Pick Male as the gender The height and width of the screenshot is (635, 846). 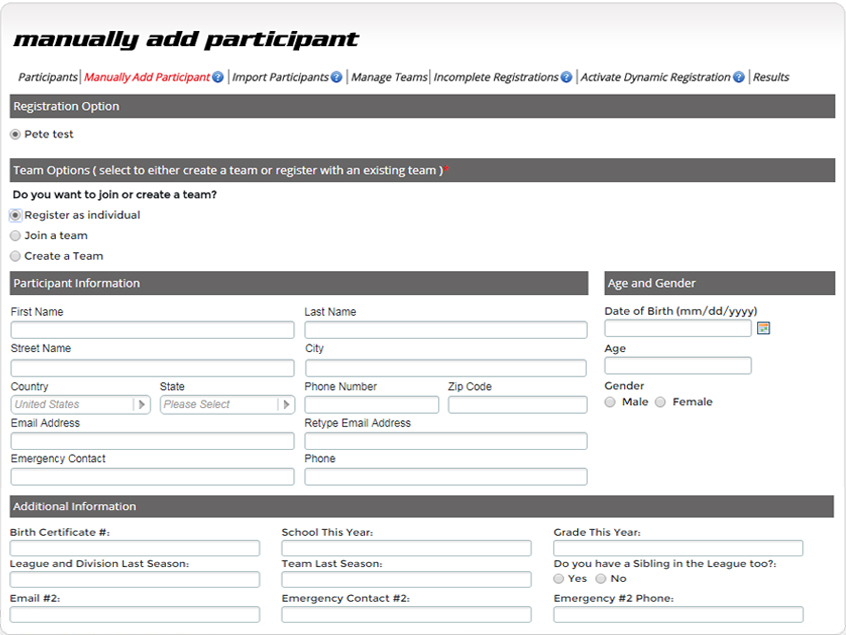pos(611,402)
